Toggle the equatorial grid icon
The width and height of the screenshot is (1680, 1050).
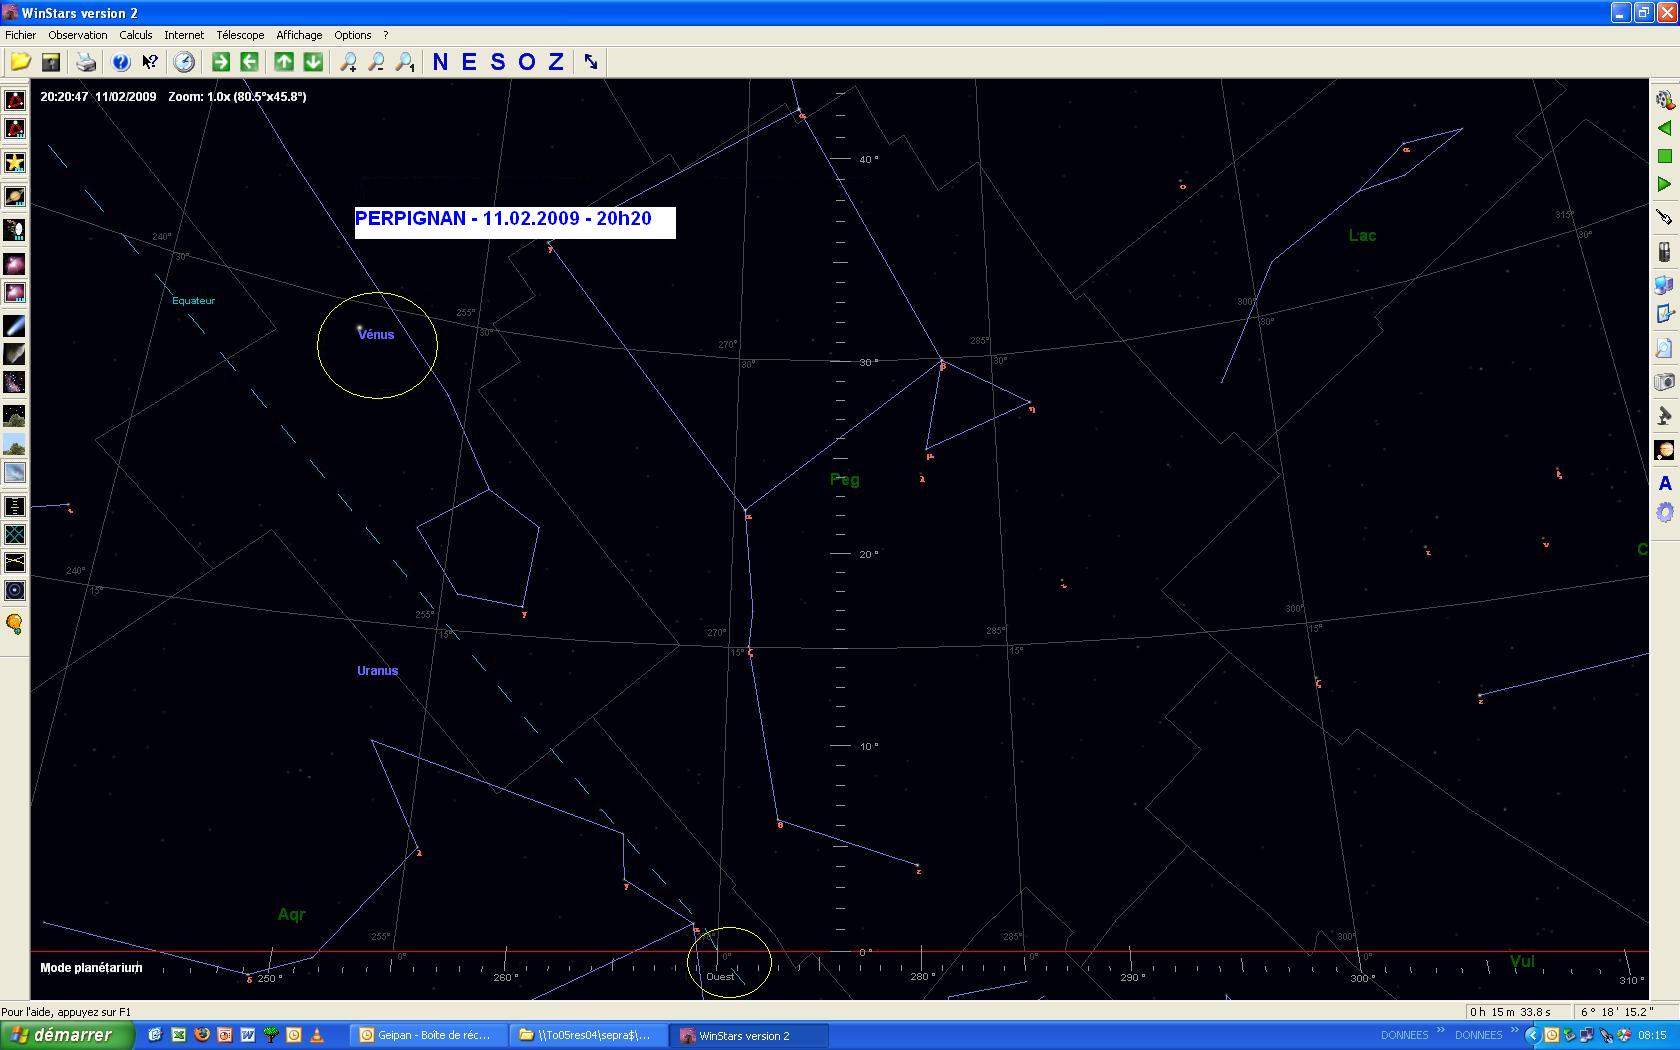click(x=15, y=535)
